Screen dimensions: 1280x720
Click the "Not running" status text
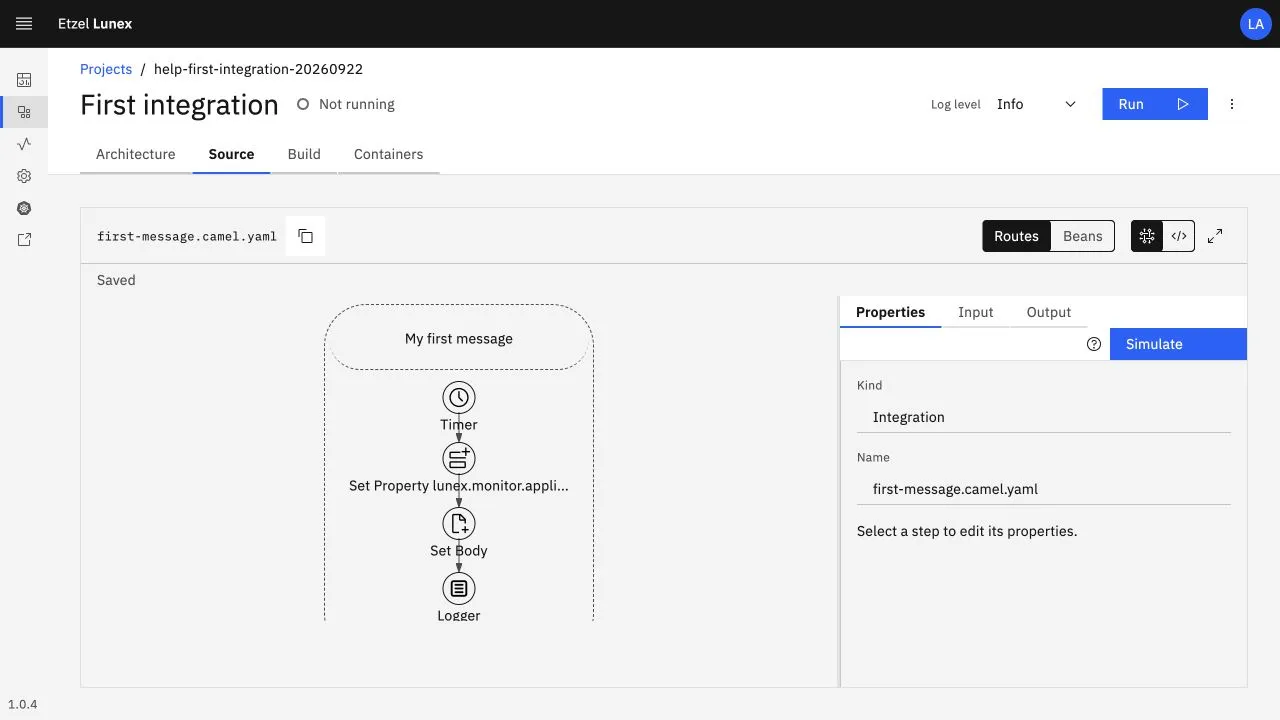point(357,104)
